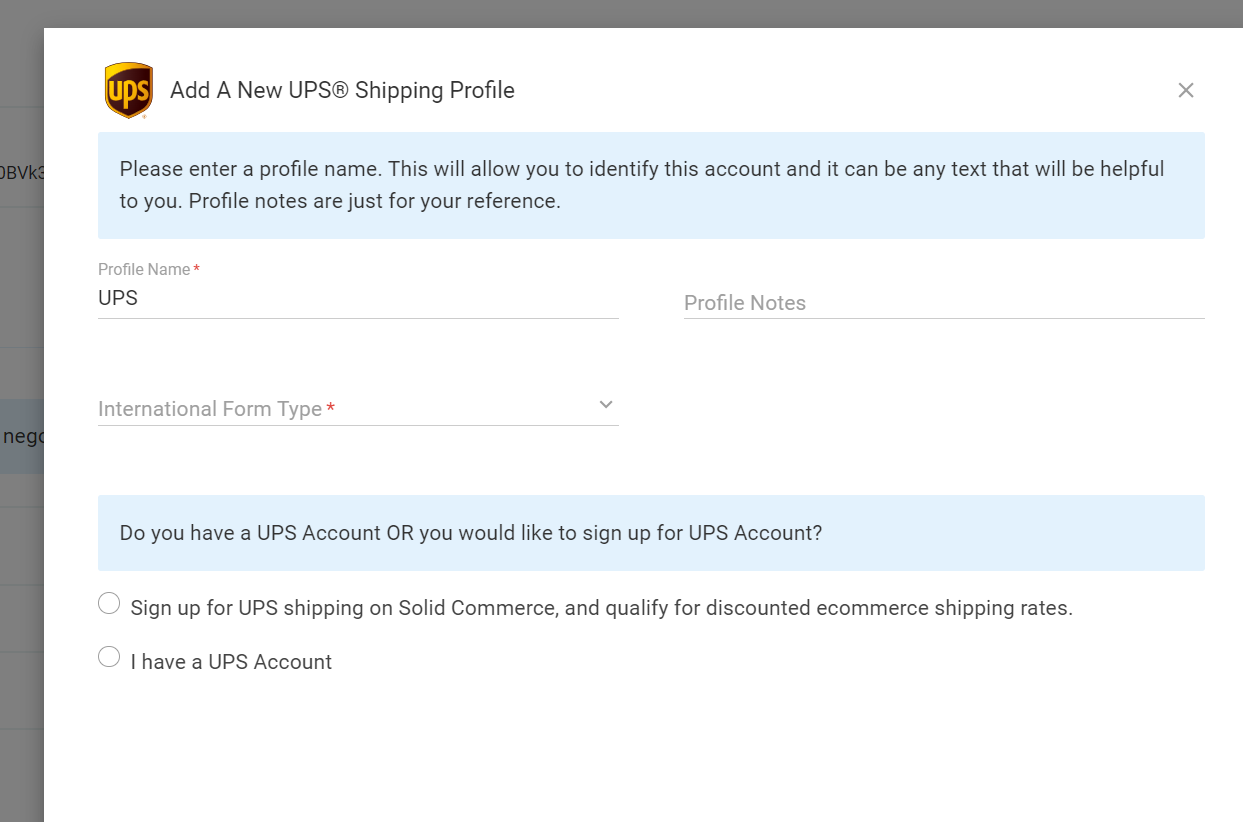
Task: Click the dropdown chevron on International Form Type
Action: [x=605, y=404]
